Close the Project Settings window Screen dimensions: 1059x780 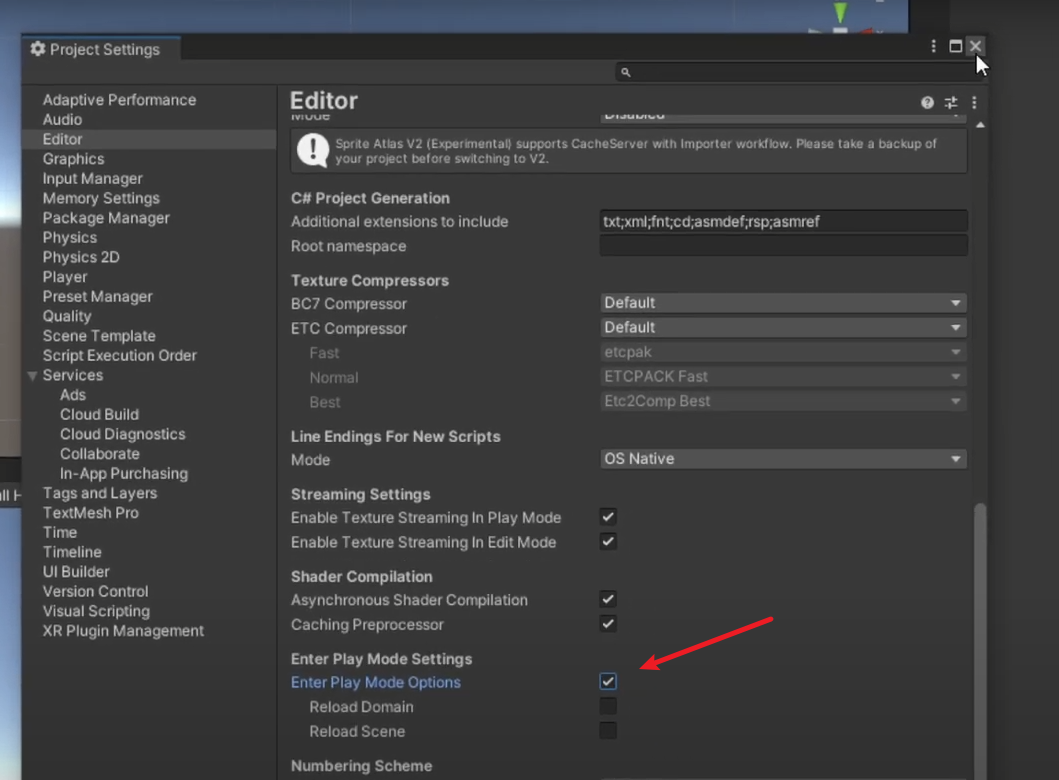[x=975, y=46]
